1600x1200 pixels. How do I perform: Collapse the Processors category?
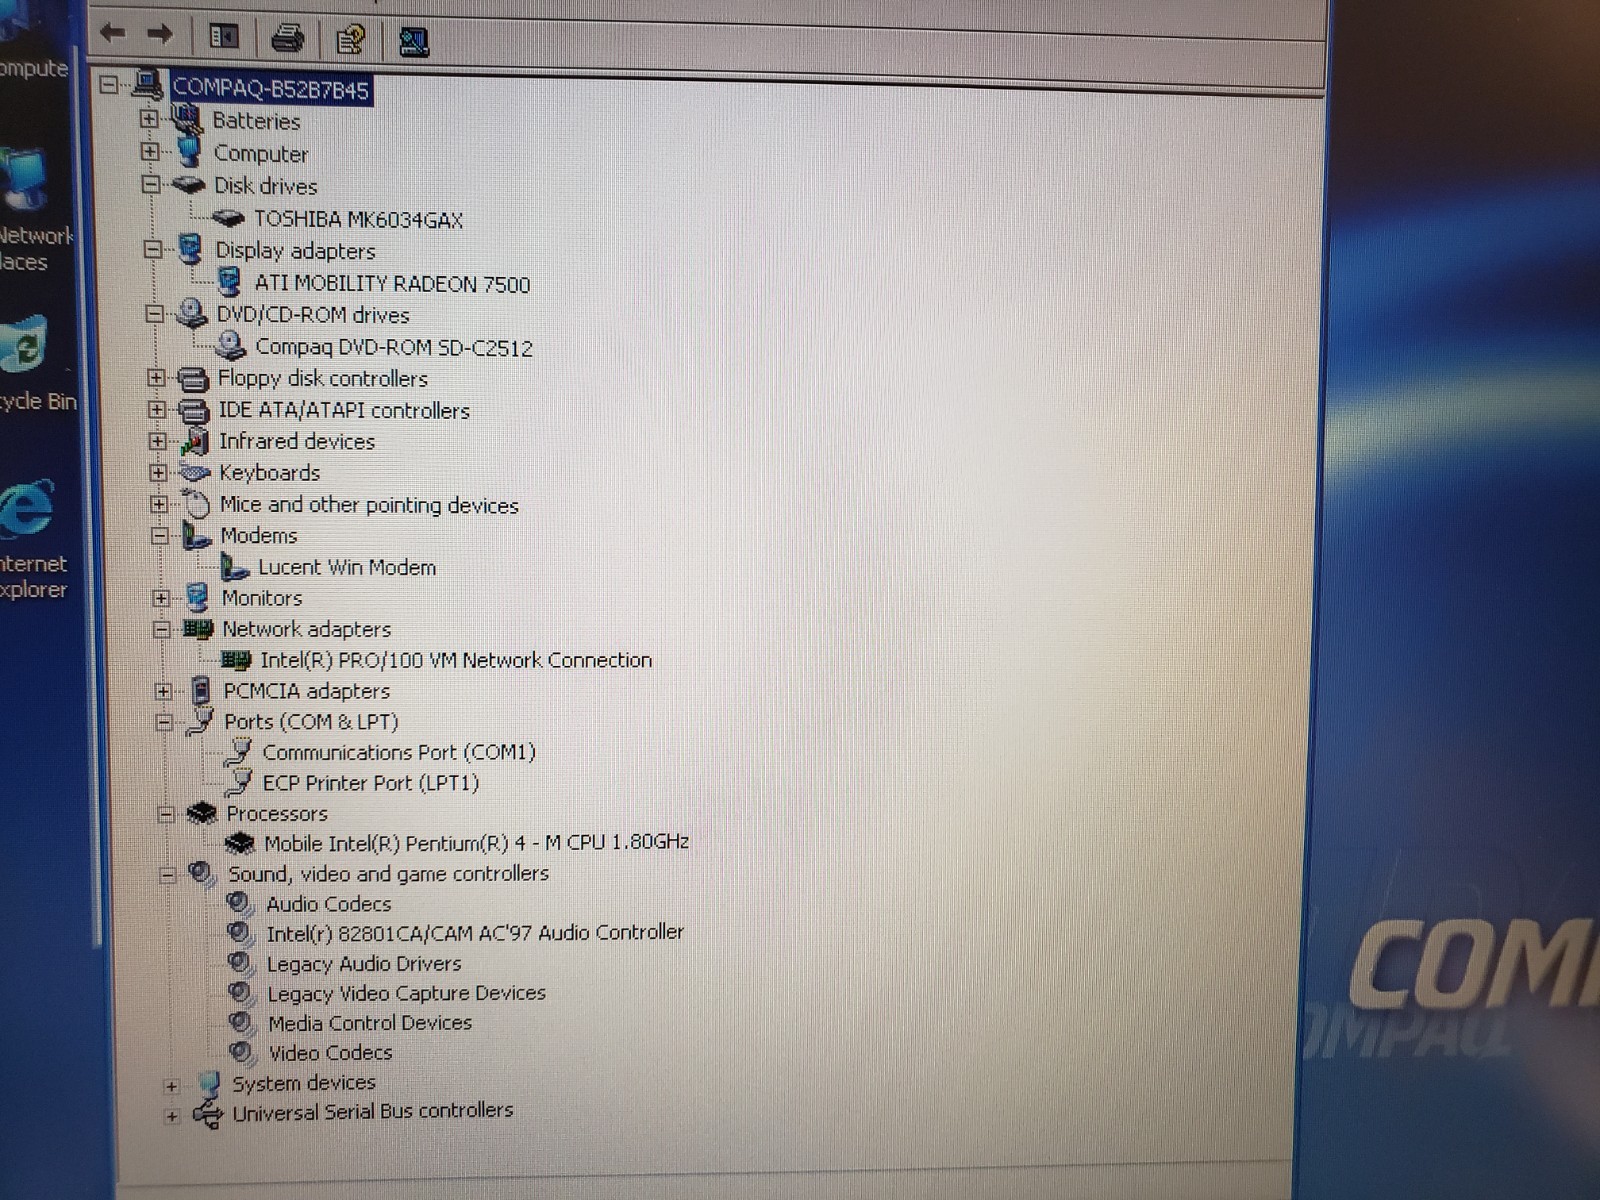[x=167, y=814]
